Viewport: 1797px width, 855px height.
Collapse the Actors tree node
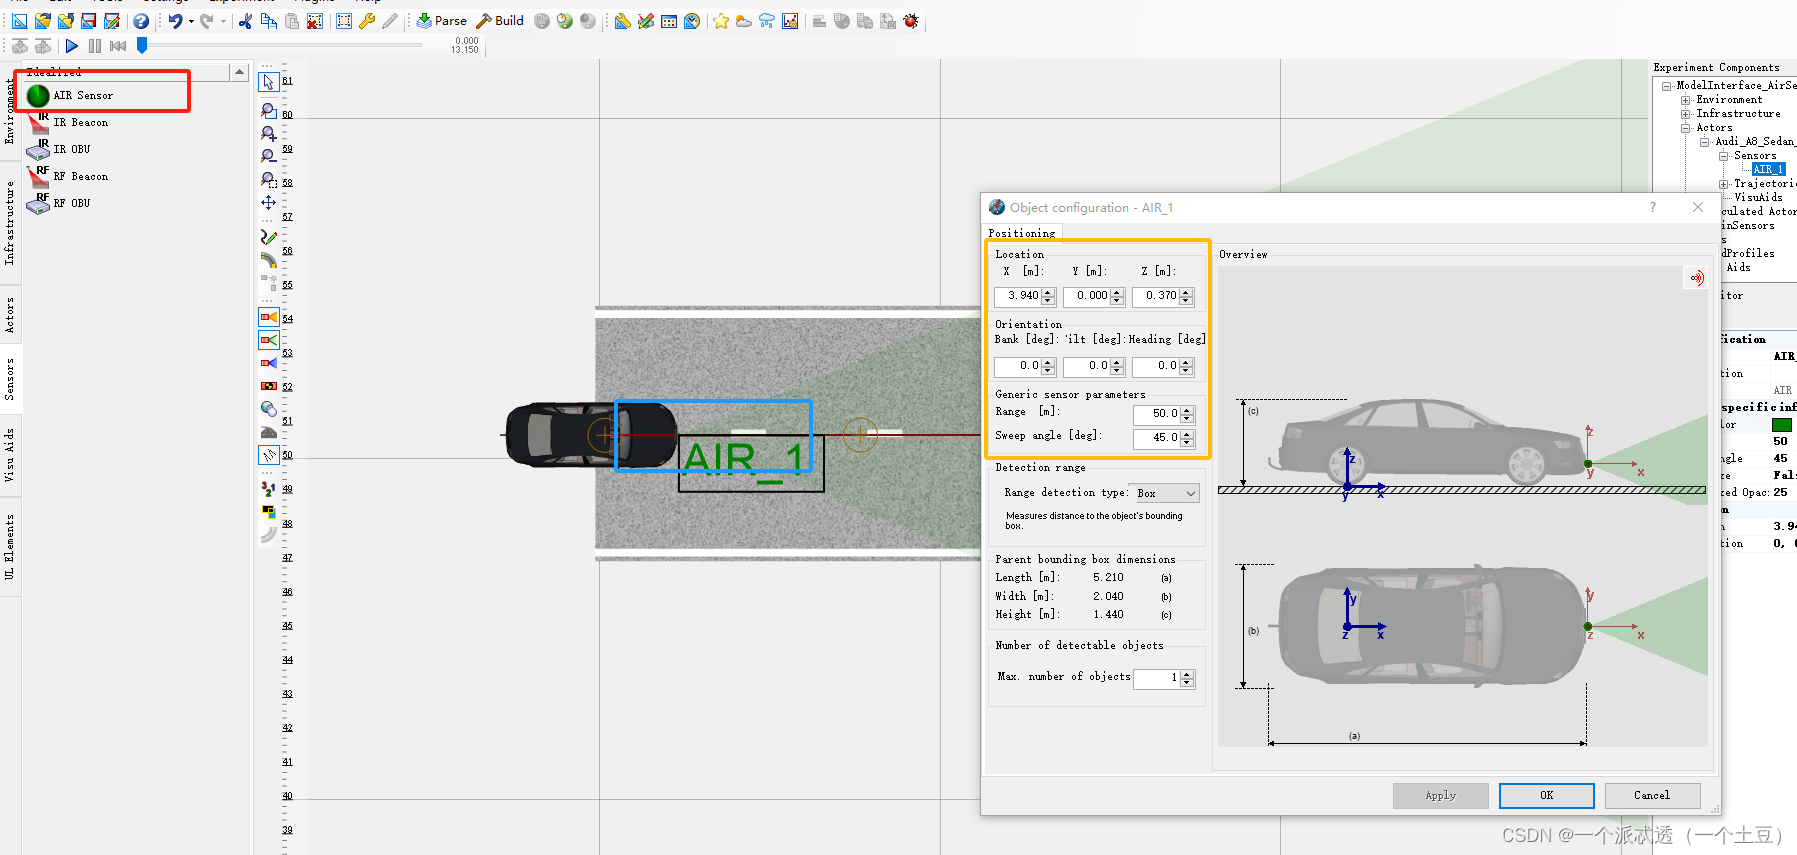(x=1685, y=128)
